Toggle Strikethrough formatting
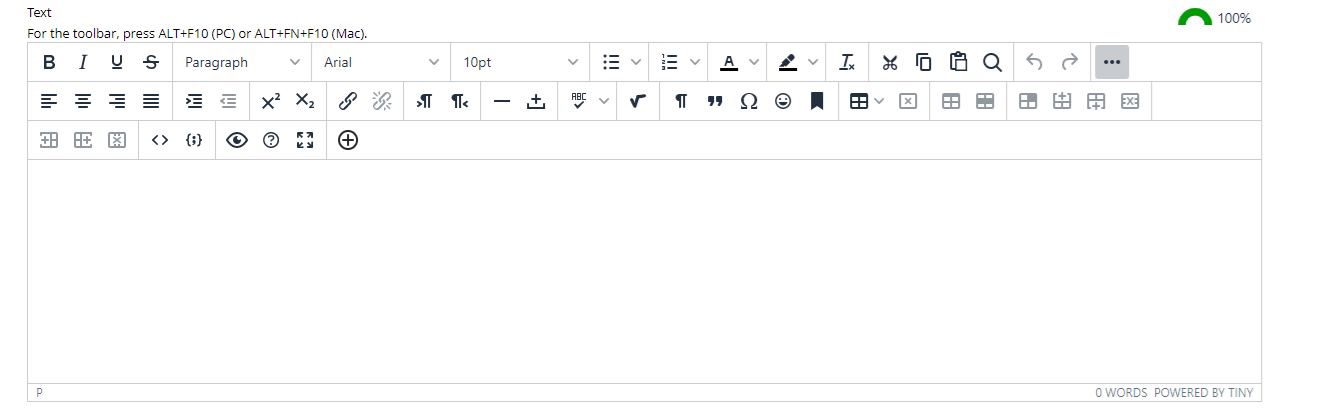This screenshot has width=1324, height=420. tap(151, 62)
